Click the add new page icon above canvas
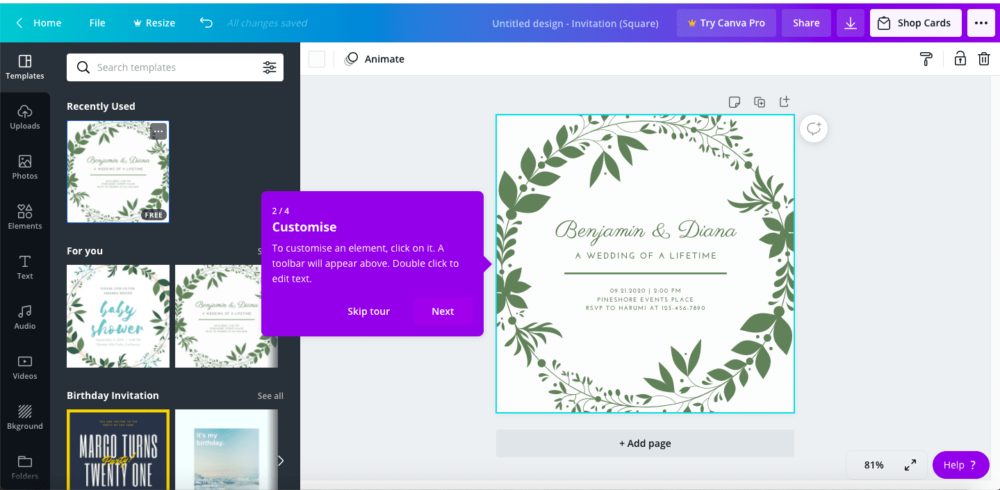 (785, 101)
